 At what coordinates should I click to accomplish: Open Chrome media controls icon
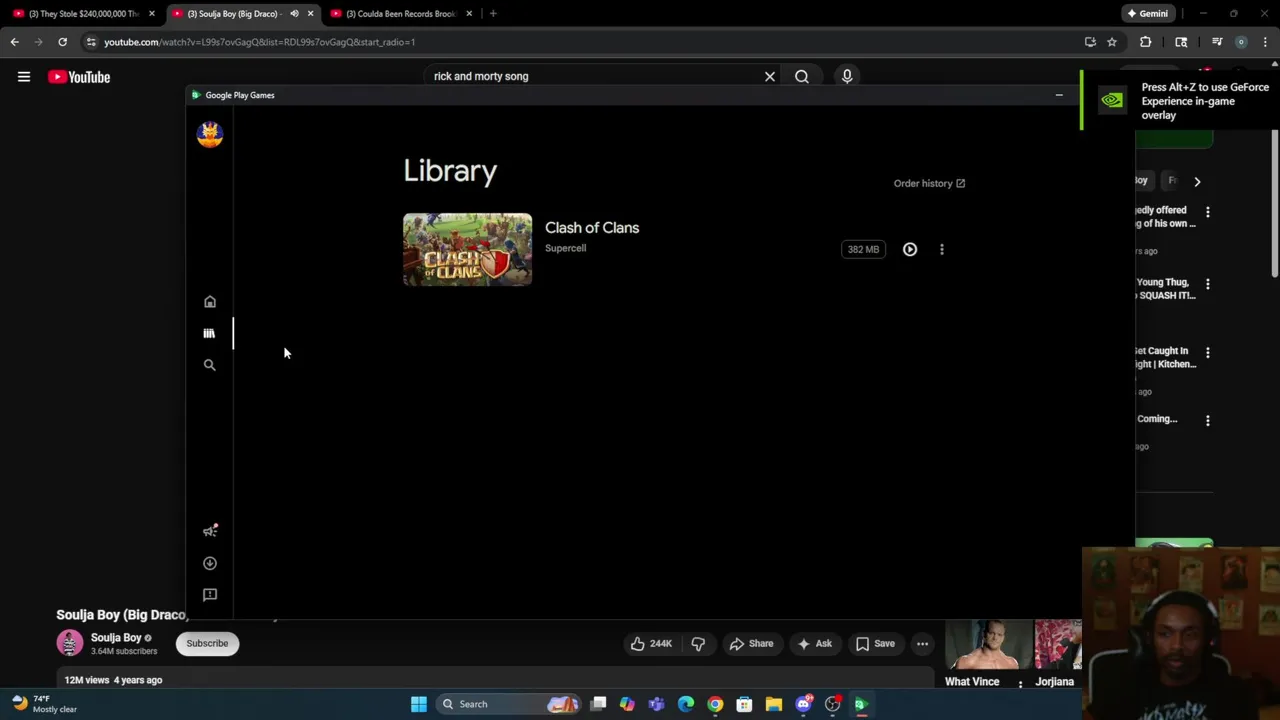coord(1217,42)
